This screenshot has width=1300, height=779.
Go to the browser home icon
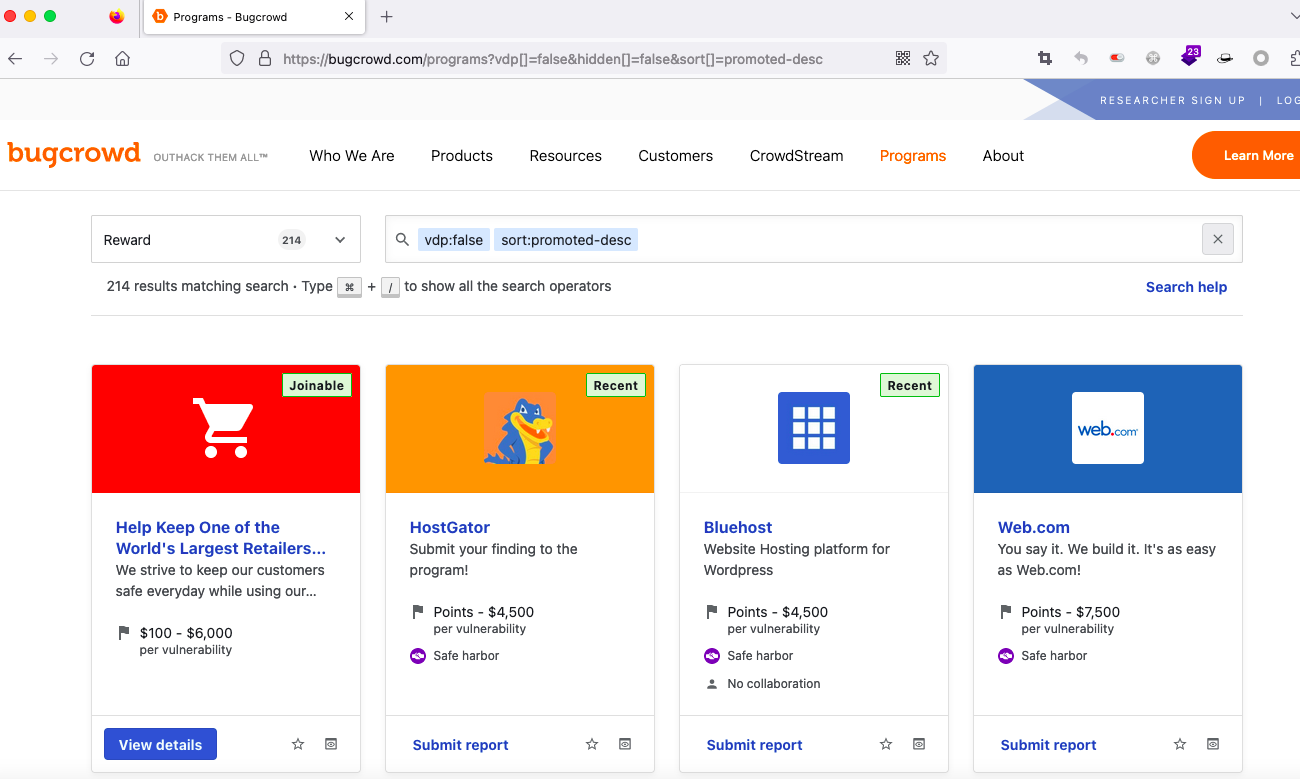click(x=122, y=58)
